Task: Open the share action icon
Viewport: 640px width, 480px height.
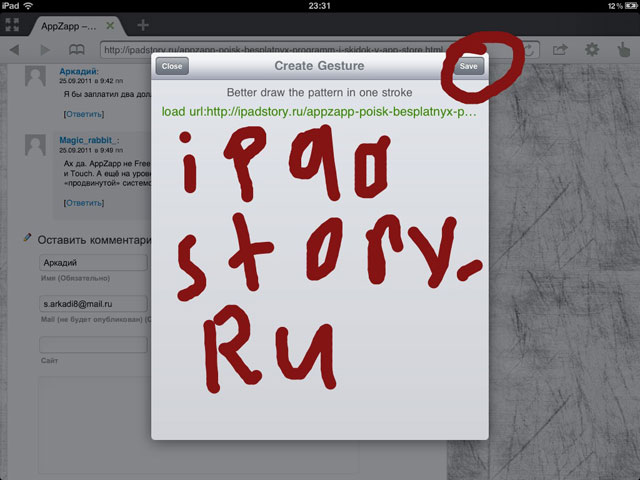Action: coord(560,49)
